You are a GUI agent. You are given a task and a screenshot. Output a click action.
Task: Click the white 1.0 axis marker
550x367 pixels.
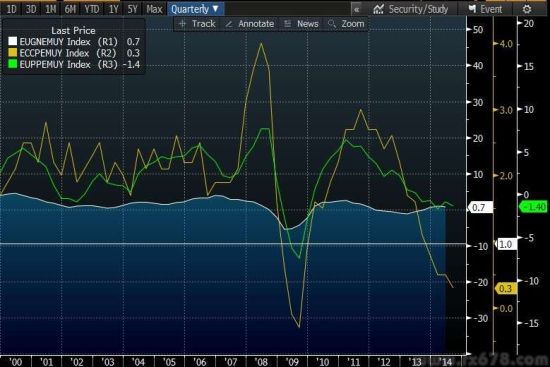point(506,244)
